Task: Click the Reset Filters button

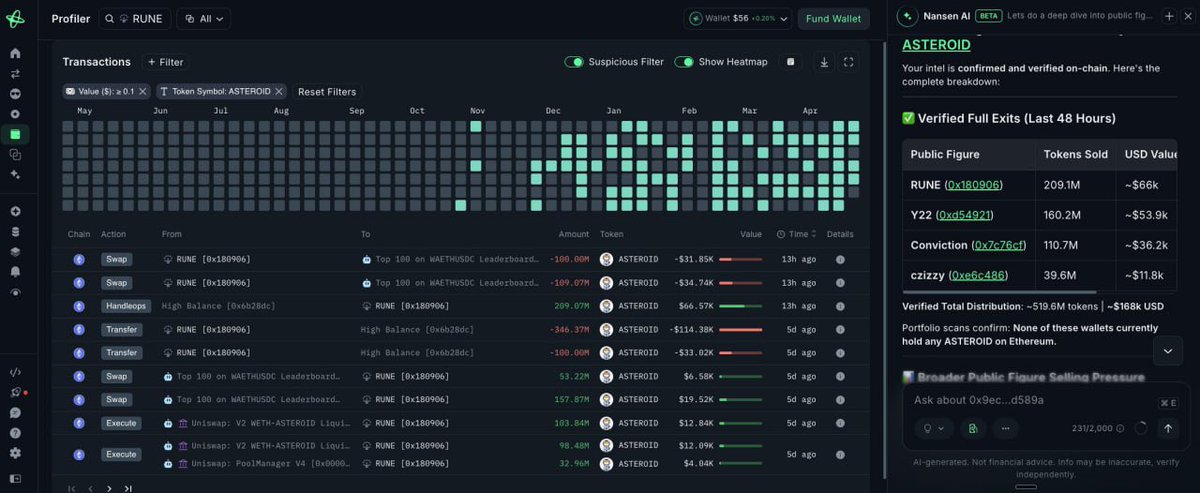Action: click(x=326, y=91)
